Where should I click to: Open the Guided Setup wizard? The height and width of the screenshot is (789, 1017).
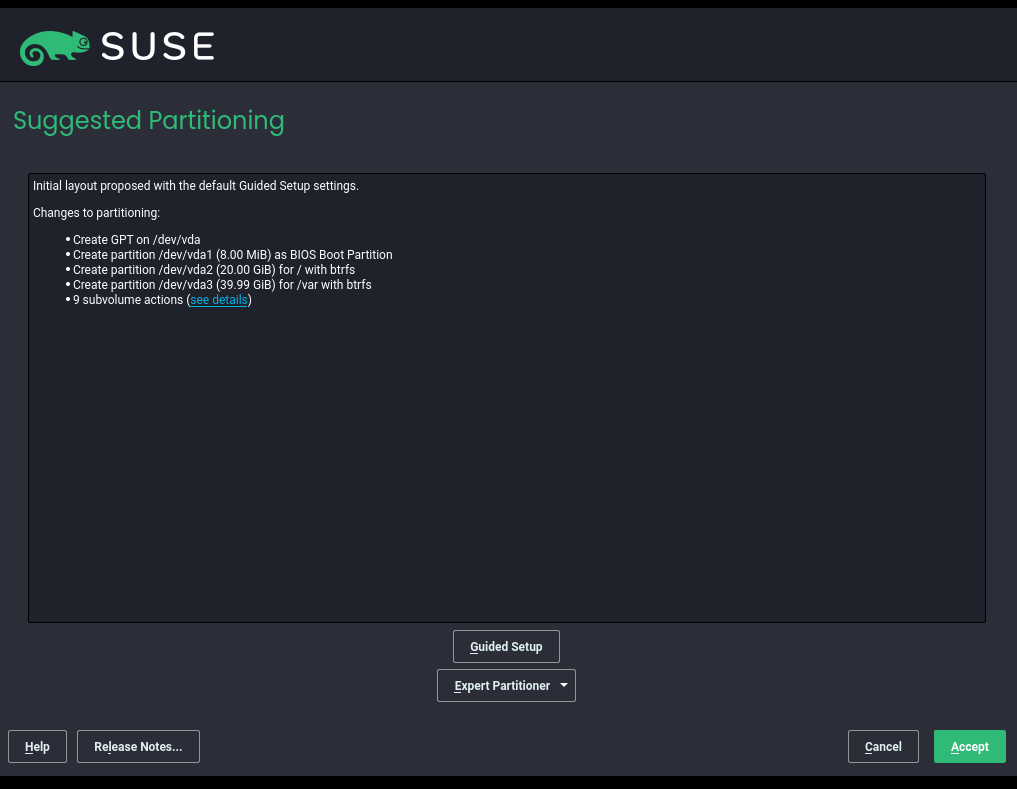coord(506,646)
